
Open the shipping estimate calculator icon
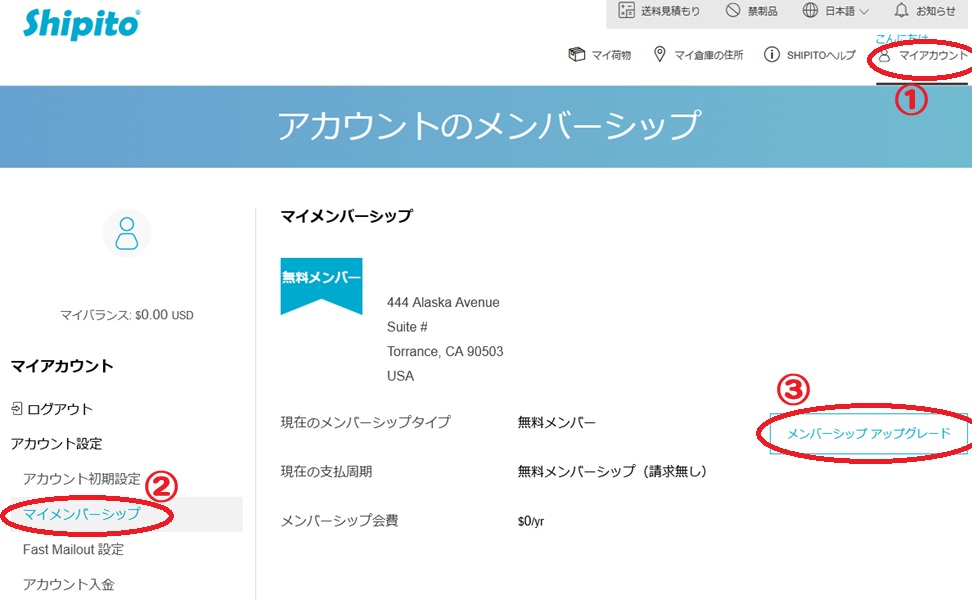(x=627, y=11)
